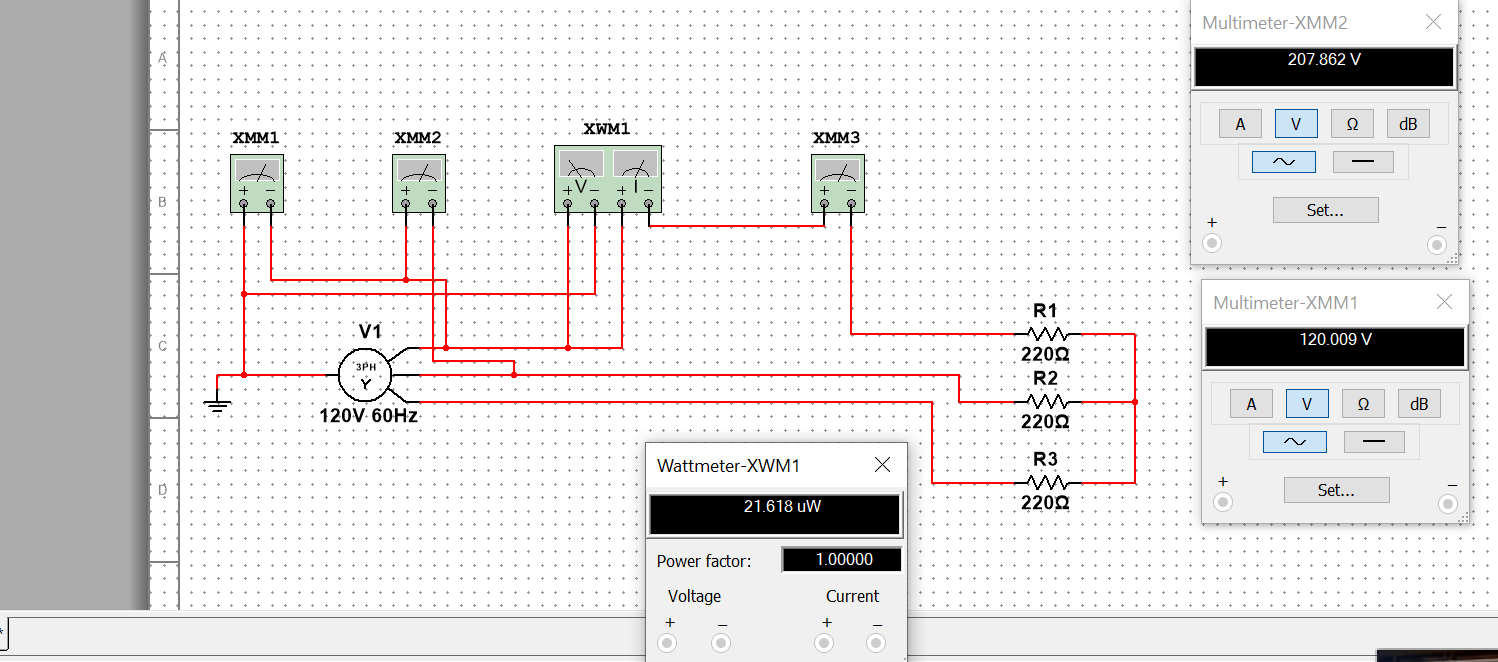Viewport: 1498px width, 662px height.
Task: Click XMM1's voltage reading display
Action: click(x=1335, y=347)
